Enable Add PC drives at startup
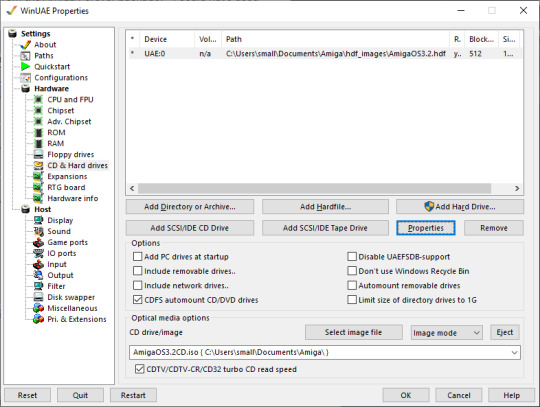 137,257
